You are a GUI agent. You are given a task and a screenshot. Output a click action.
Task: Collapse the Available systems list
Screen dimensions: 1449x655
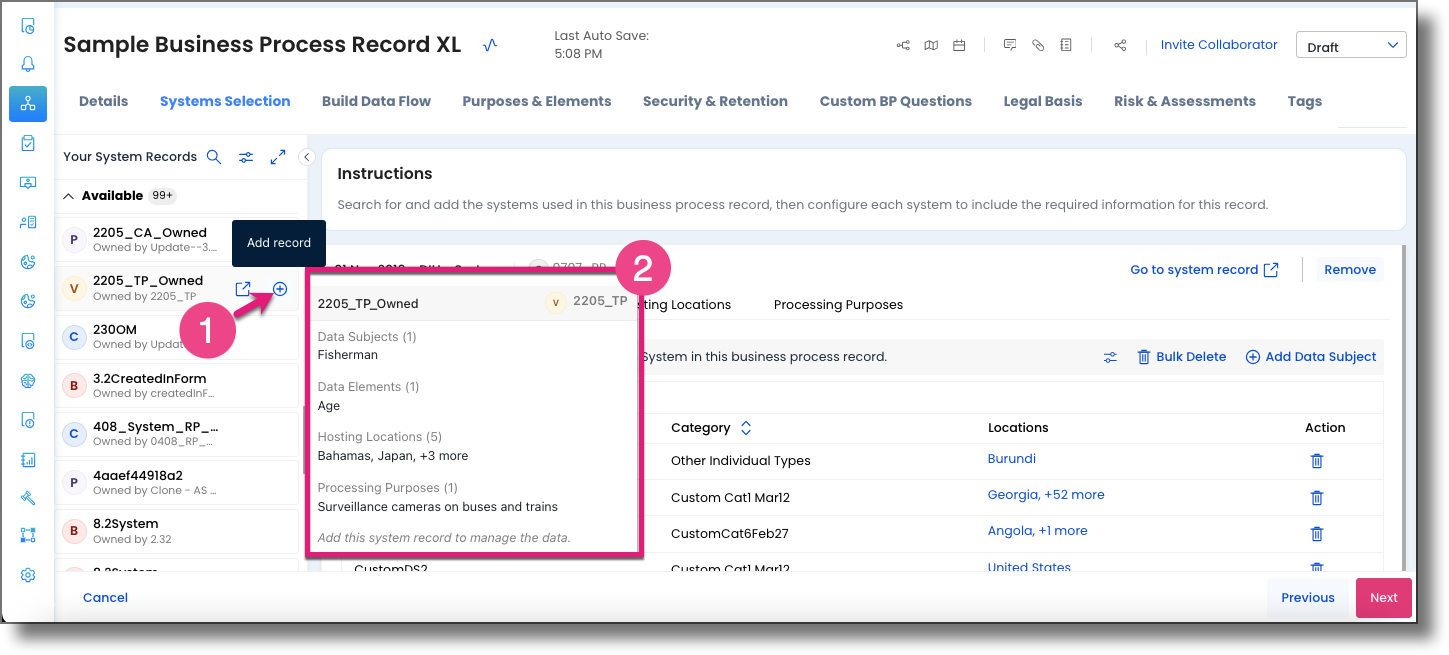click(x=68, y=195)
